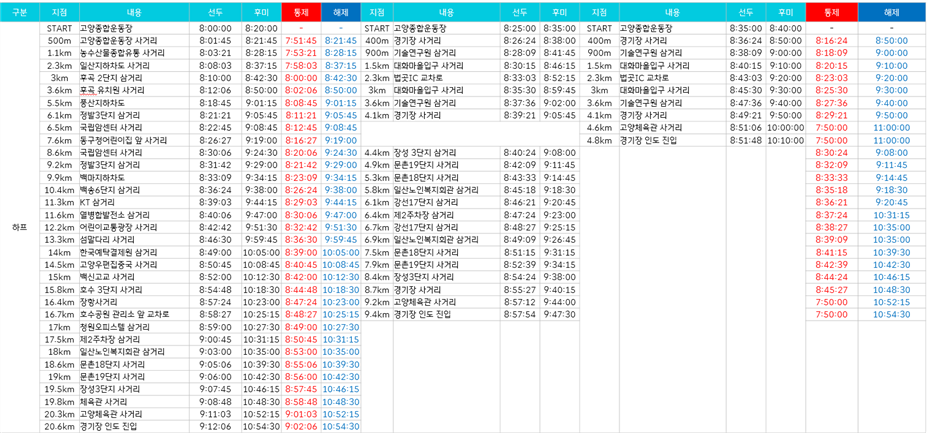The height and width of the screenshot is (433, 928).
Task: Click the 백송6단지 삼거리 cell
Action: coord(134,190)
